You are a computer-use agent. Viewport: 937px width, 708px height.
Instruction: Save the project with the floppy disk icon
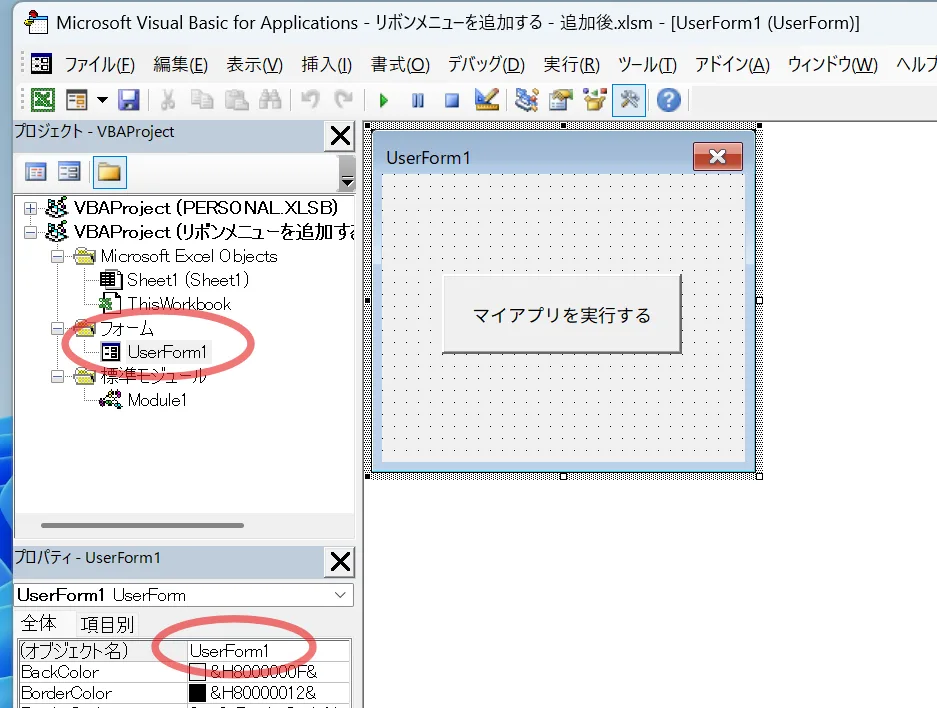click(128, 100)
